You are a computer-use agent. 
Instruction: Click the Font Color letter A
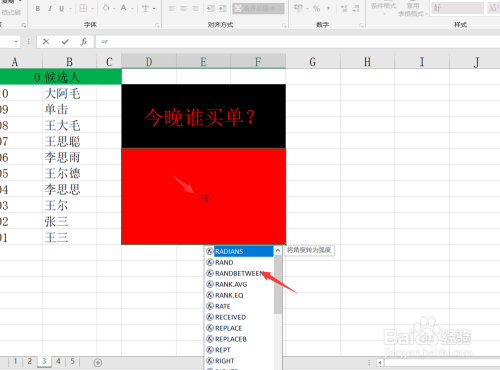pos(124,8)
